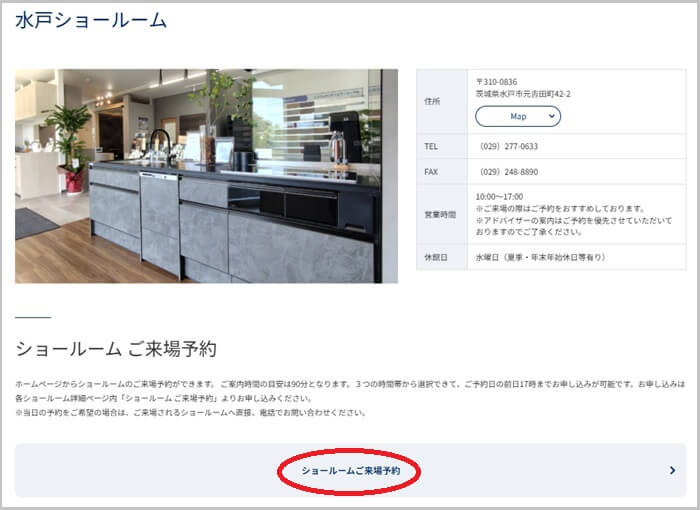Screen dimensions: 700x510
Task: Click the right arrow on reservation banner
Action: [x=672, y=470]
